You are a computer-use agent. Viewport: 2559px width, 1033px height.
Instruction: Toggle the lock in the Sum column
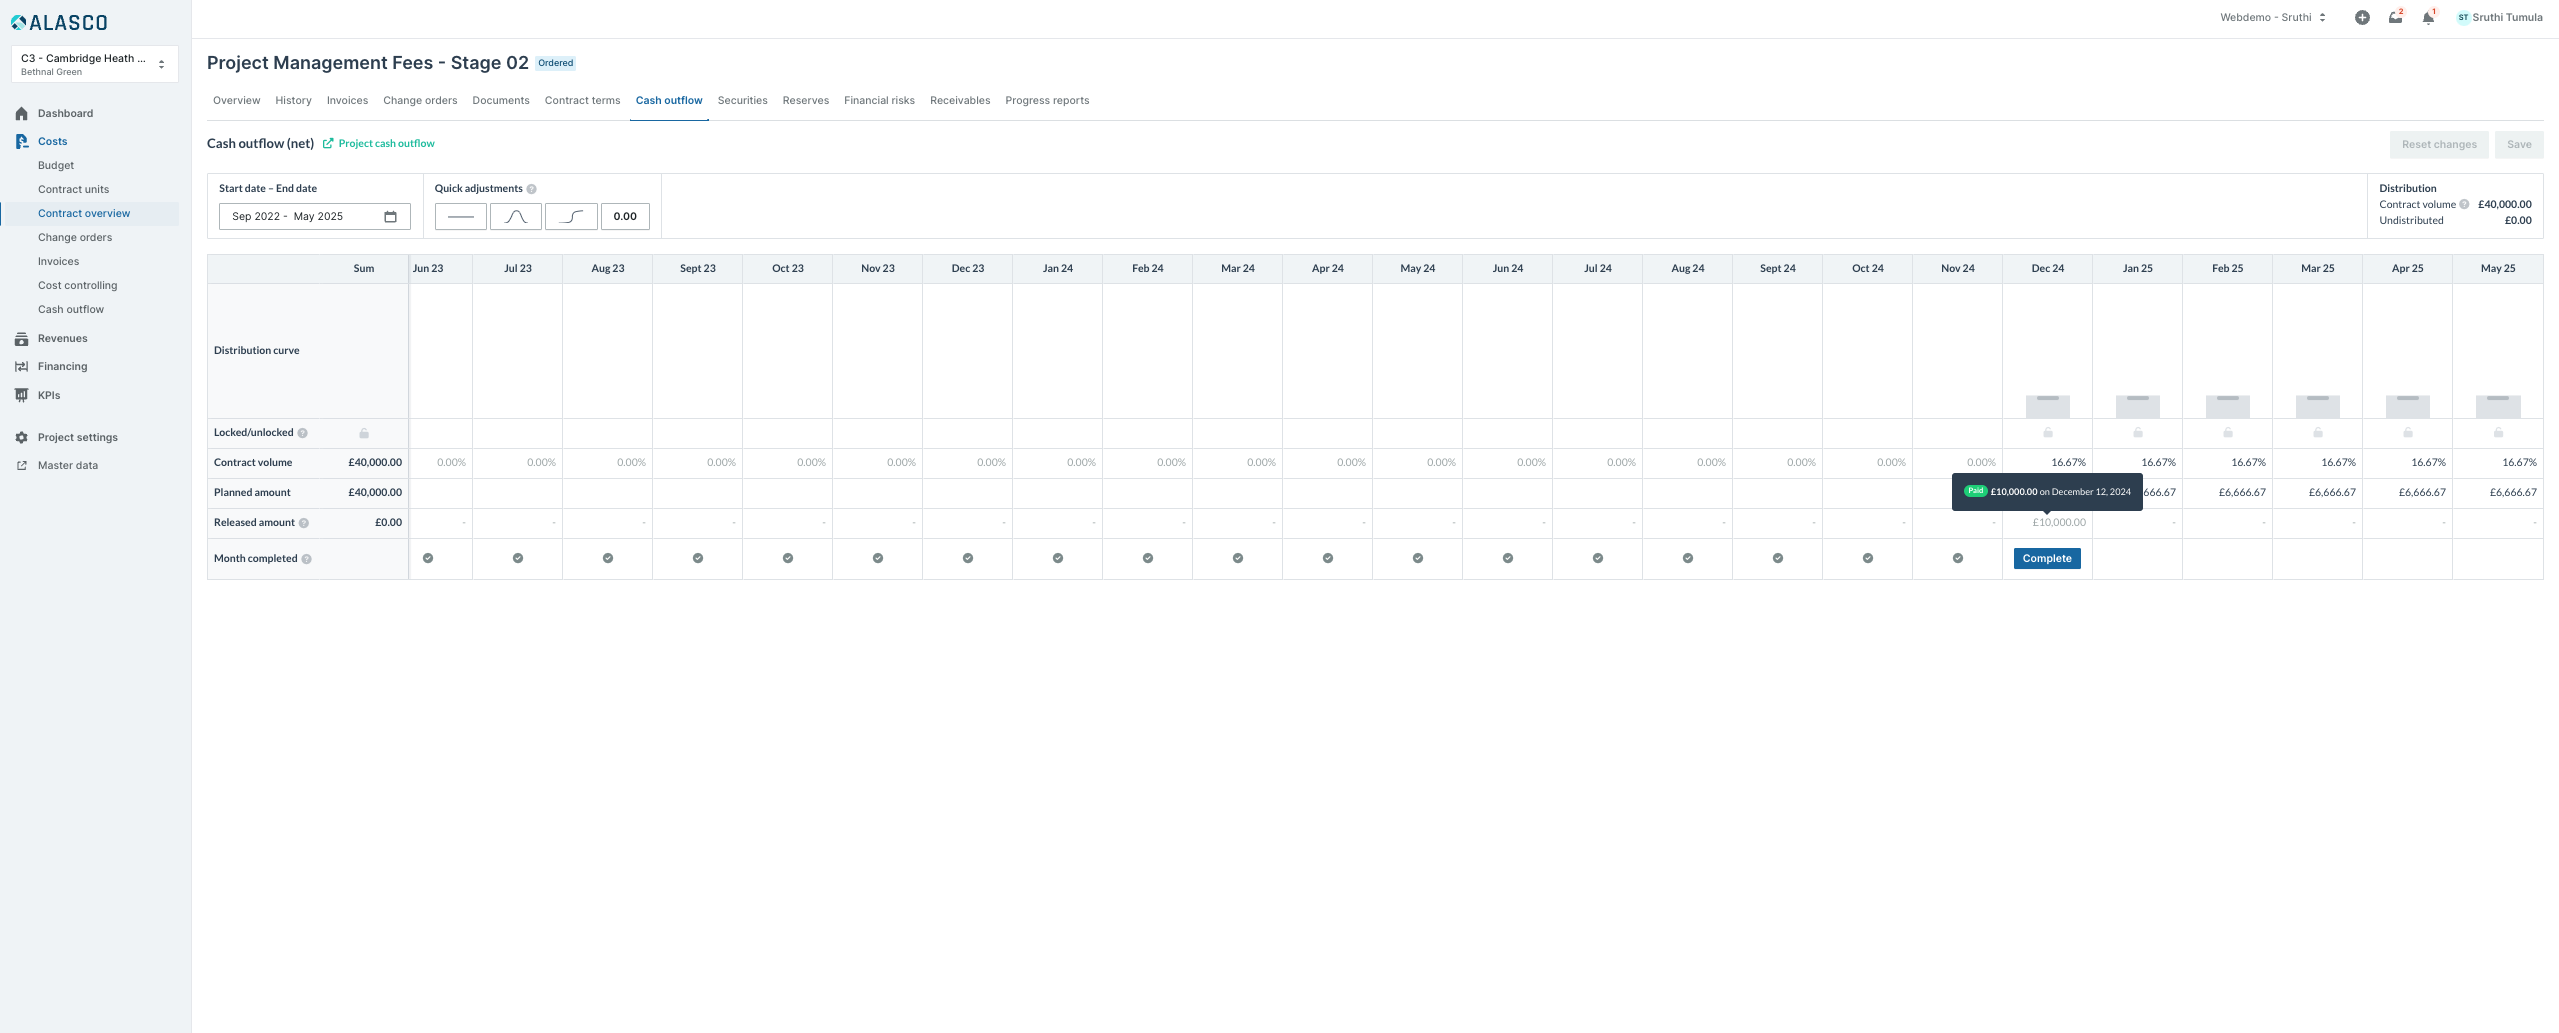(364, 433)
